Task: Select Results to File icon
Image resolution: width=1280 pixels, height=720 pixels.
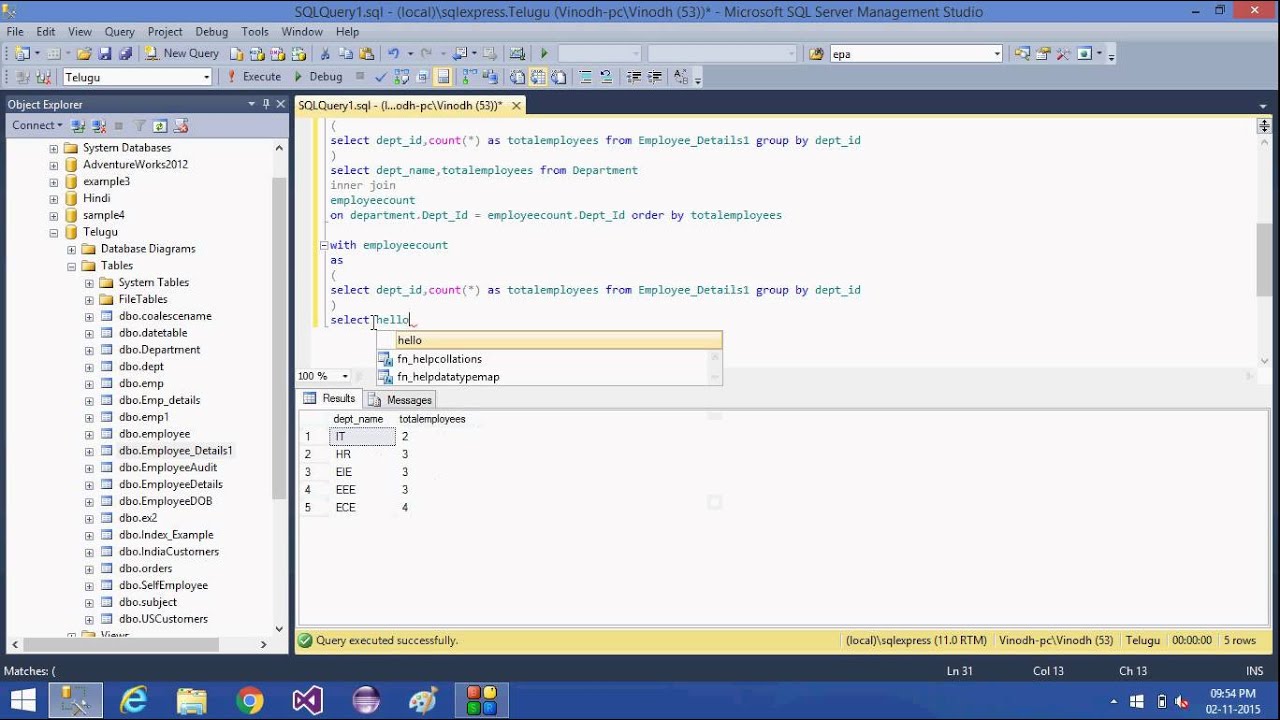Action: (x=558, y=77)
